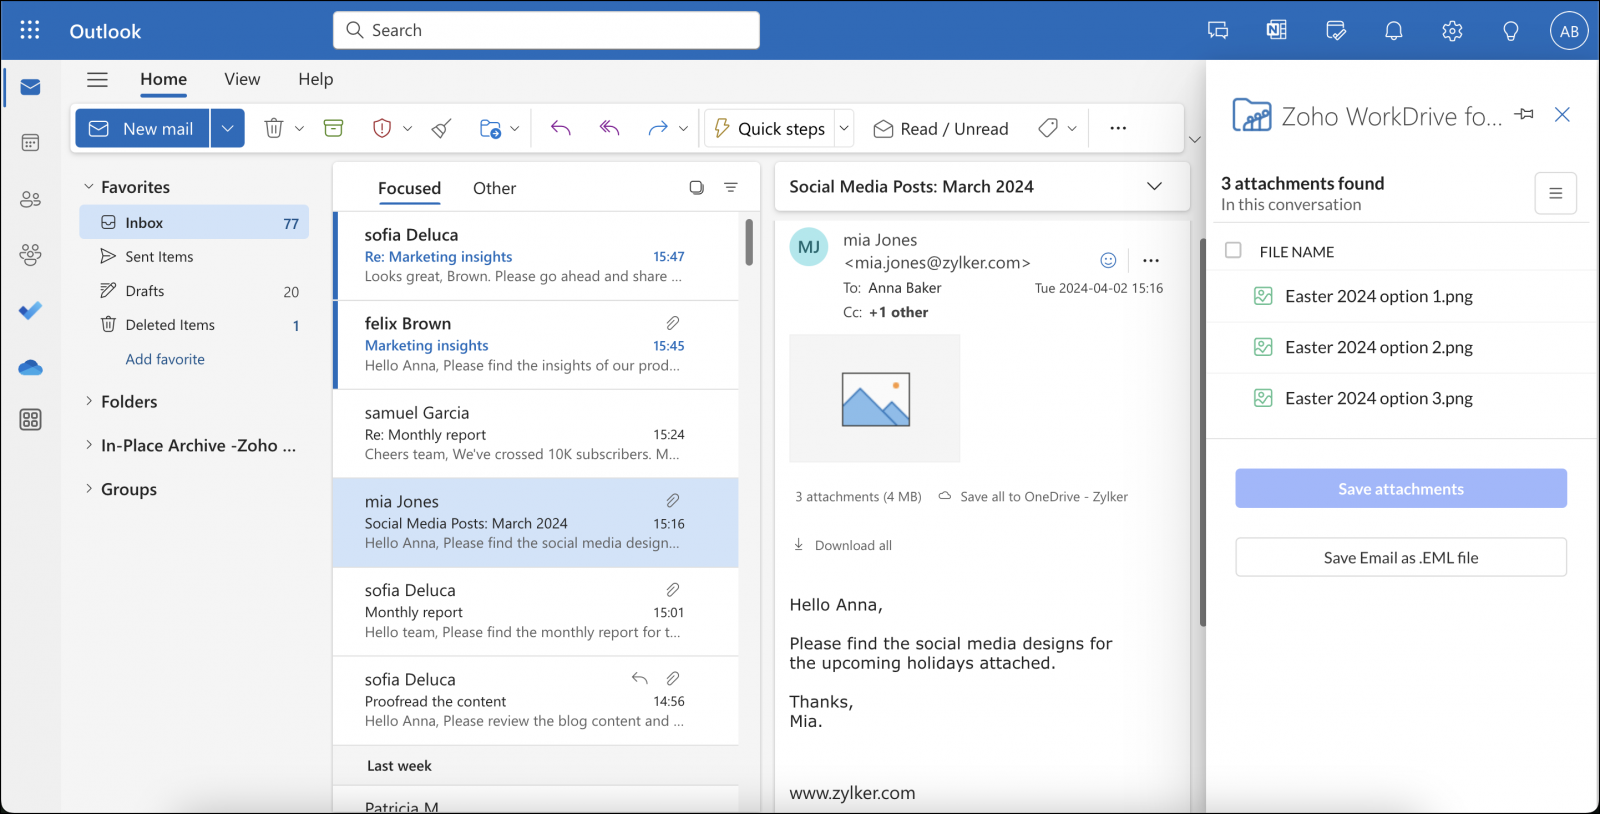This screenshot has height=814, width=1600.
Task: Open More apps icon in sidebar
Action: (x=30, y=419)
